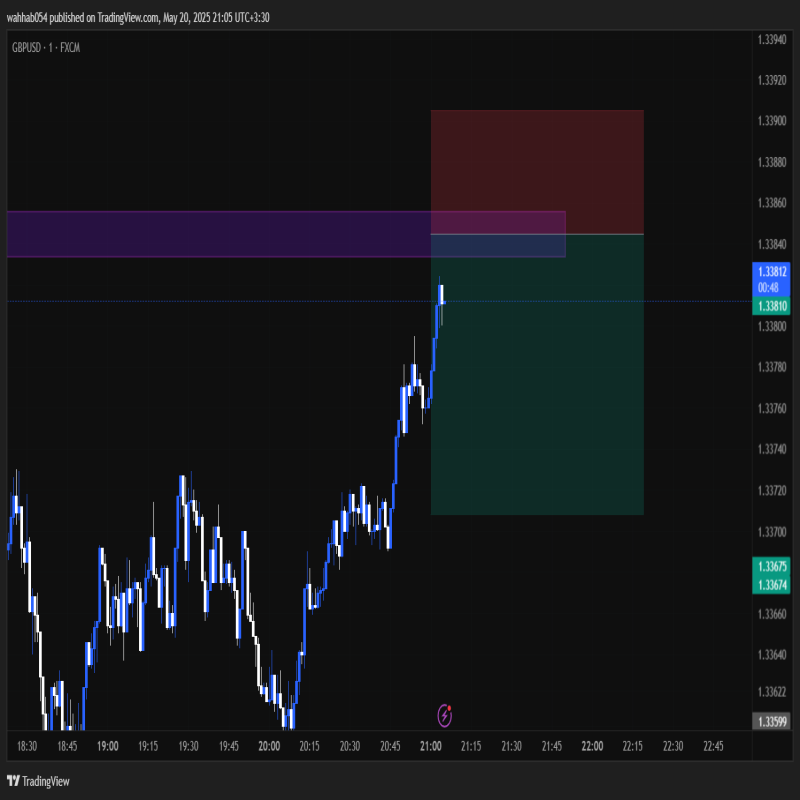Click the 19:45 time axis label
The image size is (800, 800).
[229, 746]
